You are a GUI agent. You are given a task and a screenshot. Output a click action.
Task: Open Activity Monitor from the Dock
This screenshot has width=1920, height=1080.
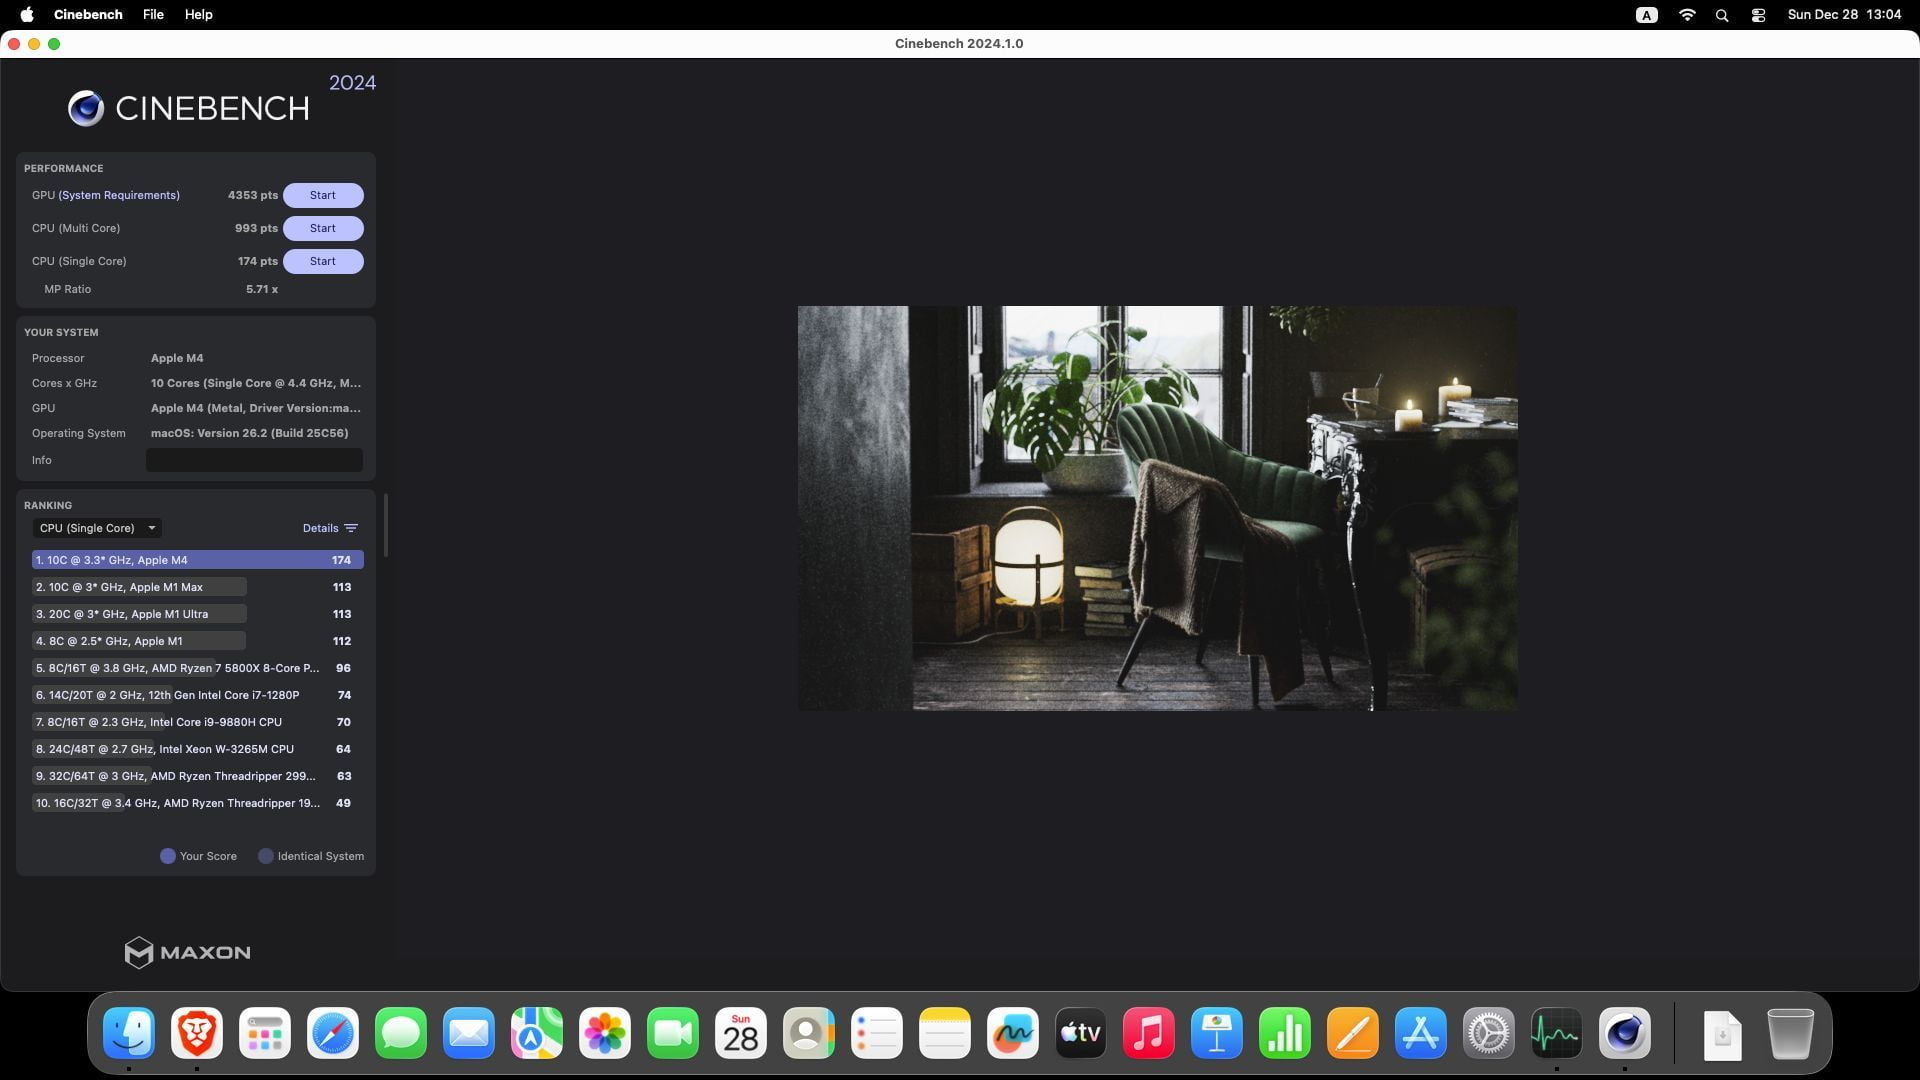click(1557, 1033)
